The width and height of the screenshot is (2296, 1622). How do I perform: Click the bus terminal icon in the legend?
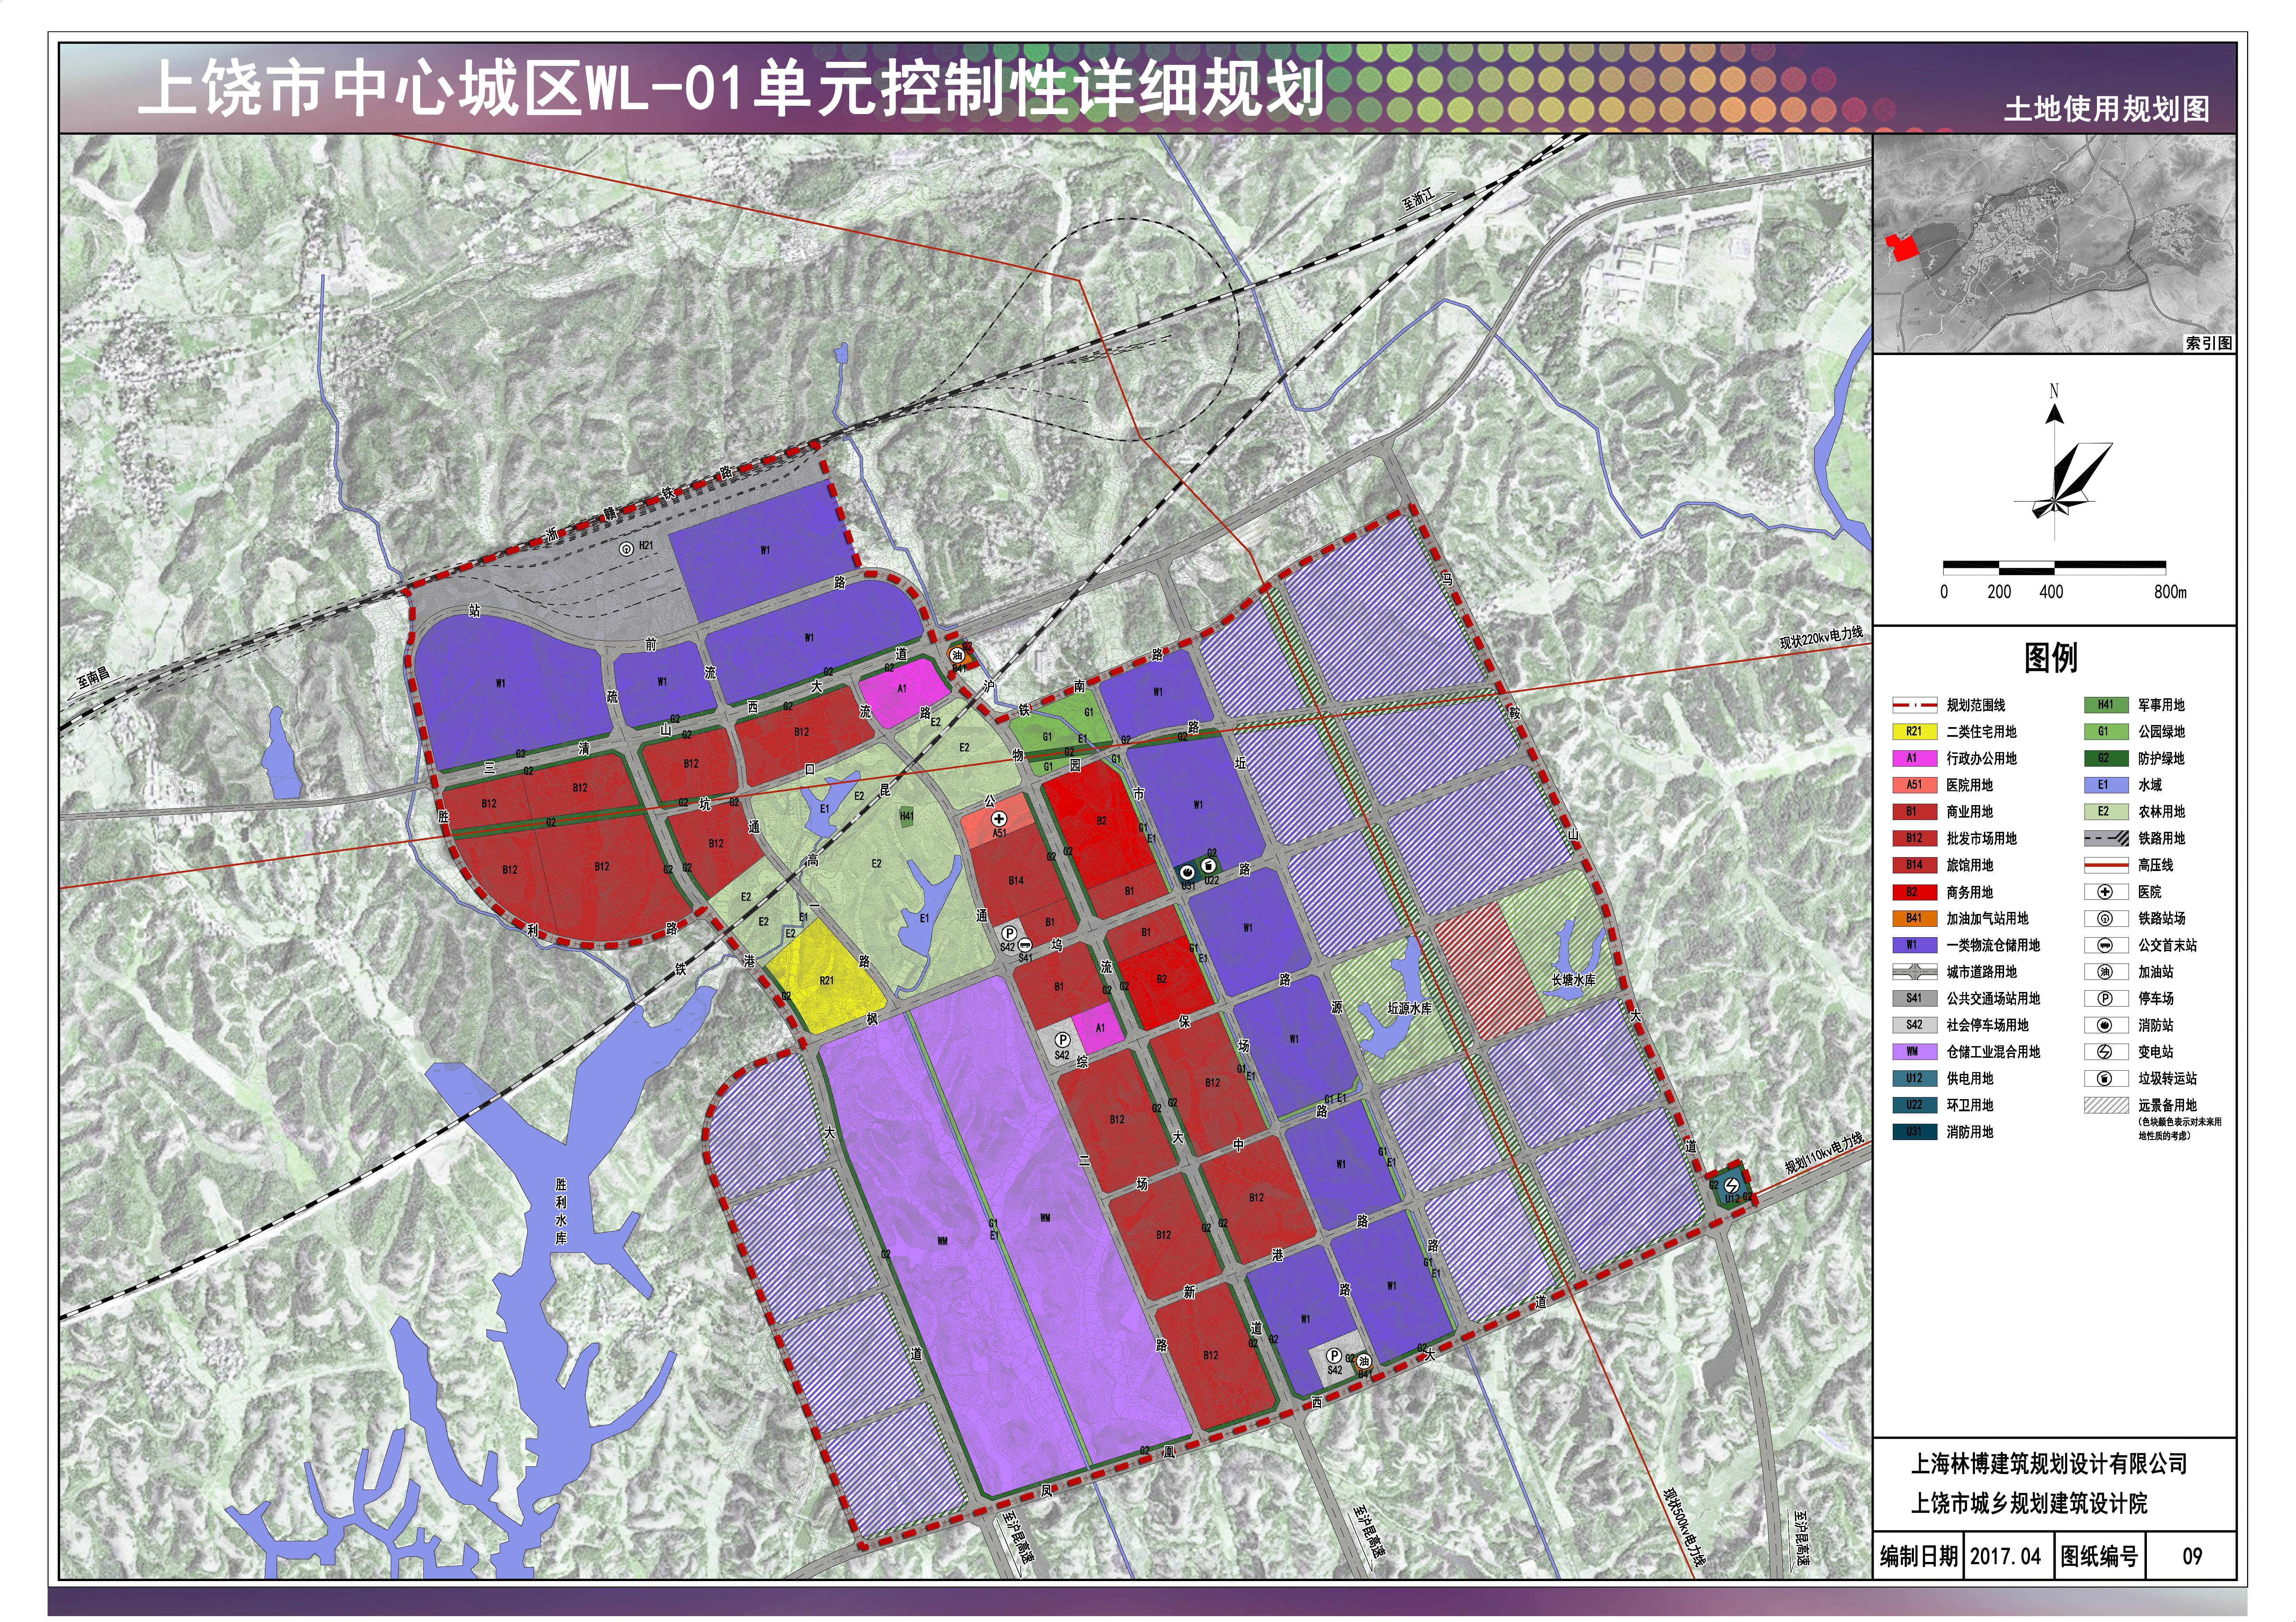click(x=2105, y=945)
